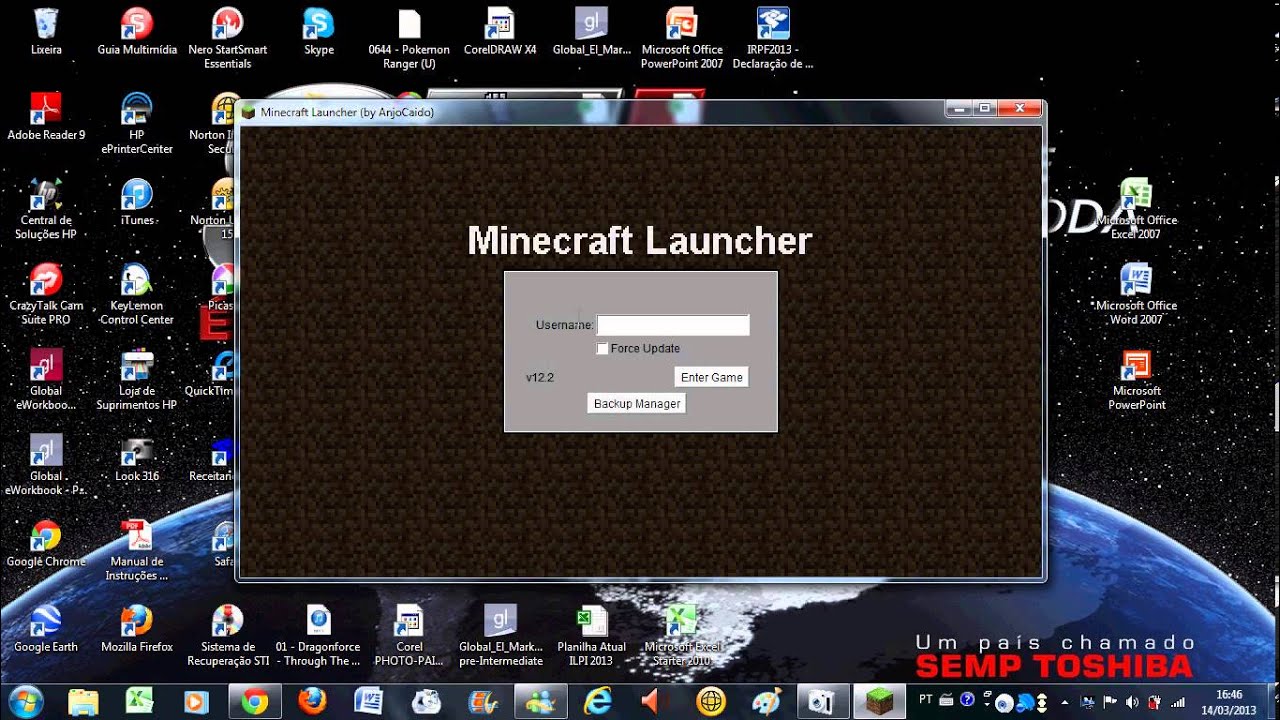Launch the Skype desktop shortcut
The width and height of the screenshot is (1280, 720).
[319, 32]
